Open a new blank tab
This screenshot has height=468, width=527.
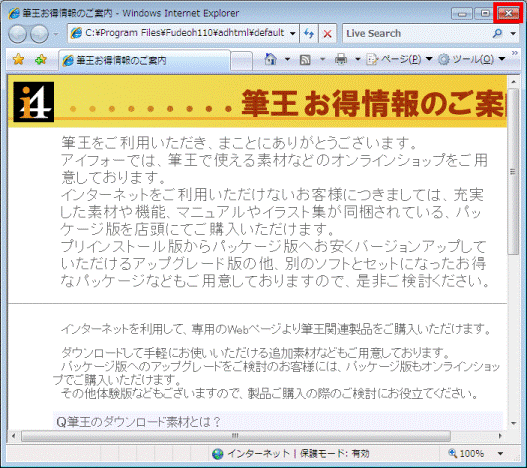(241, 61)
